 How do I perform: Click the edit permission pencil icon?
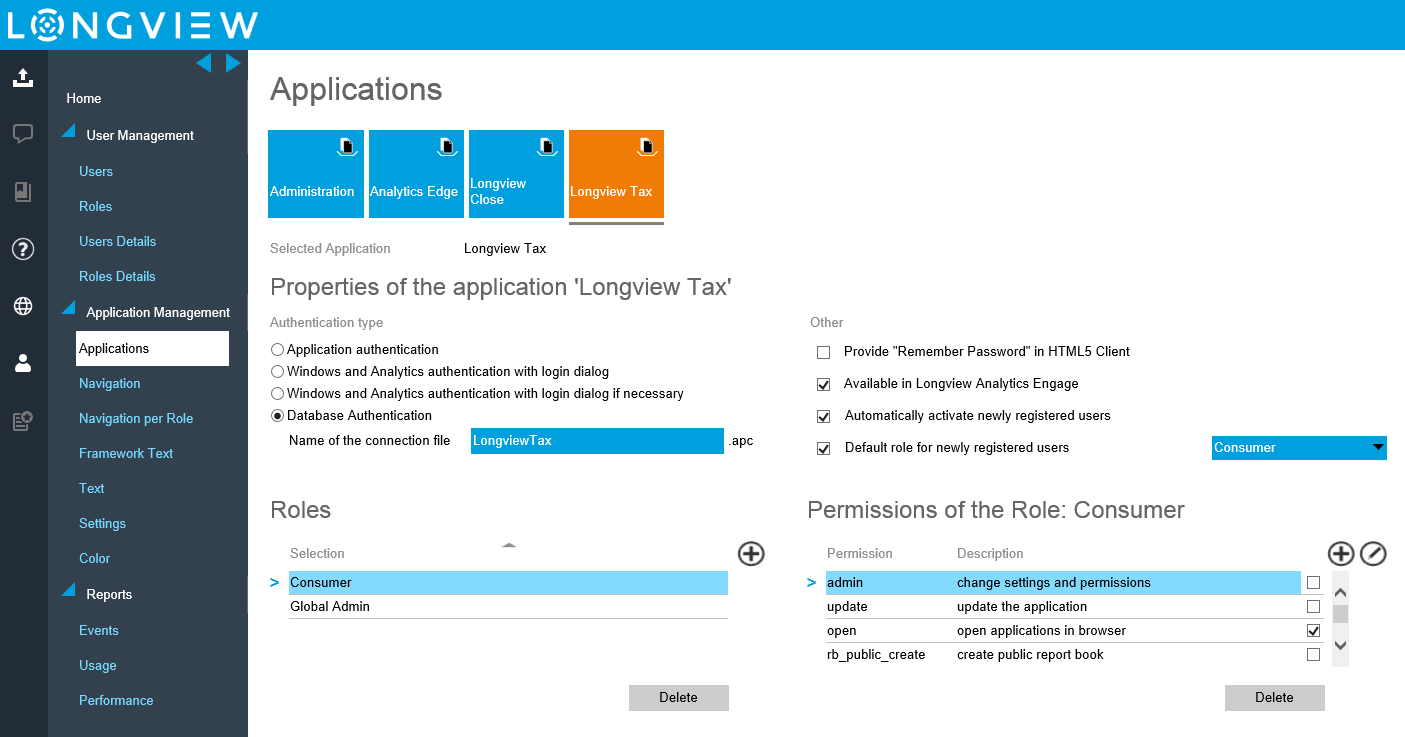click(x=1373, y=553)
